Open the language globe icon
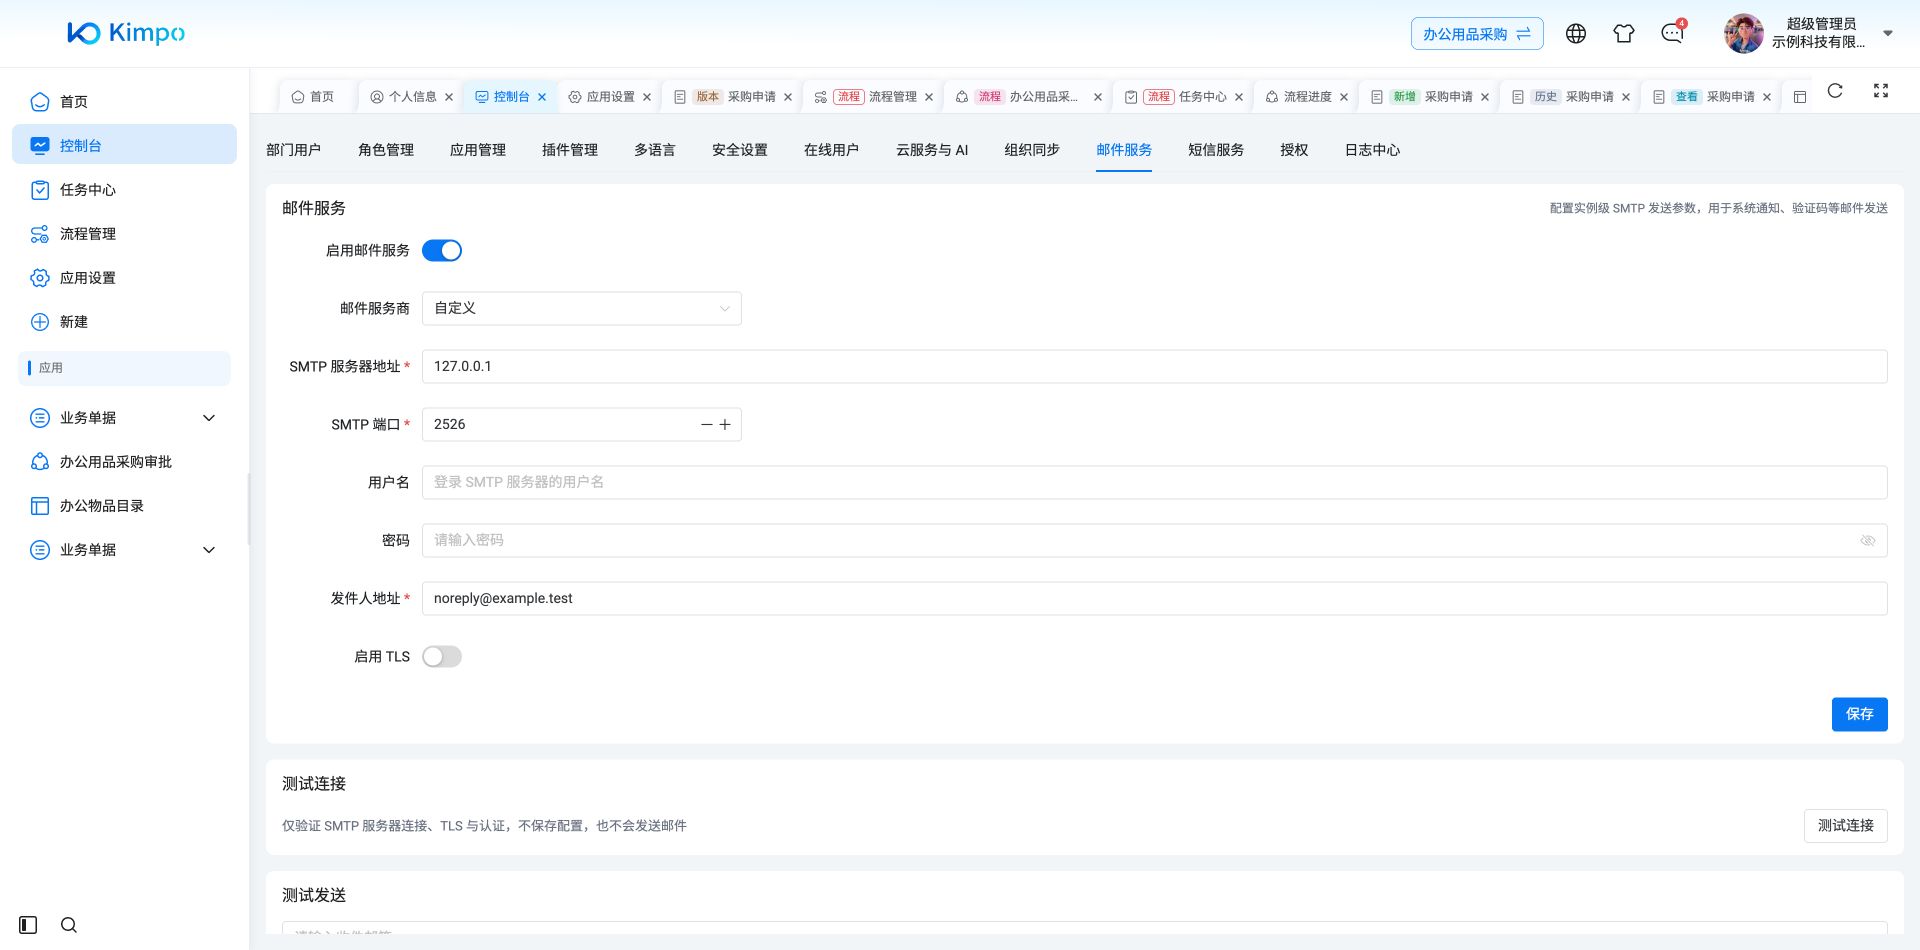1920x950 pixels. coord(1576,34)
